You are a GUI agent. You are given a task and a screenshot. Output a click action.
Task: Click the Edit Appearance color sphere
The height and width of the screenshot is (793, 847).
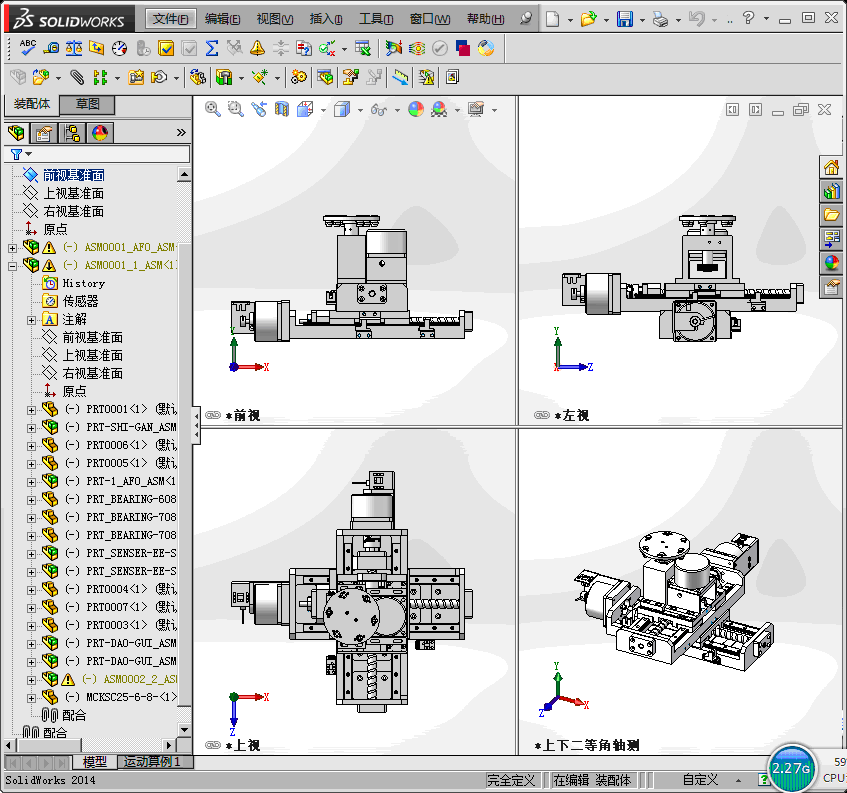[x=416, y=109]
